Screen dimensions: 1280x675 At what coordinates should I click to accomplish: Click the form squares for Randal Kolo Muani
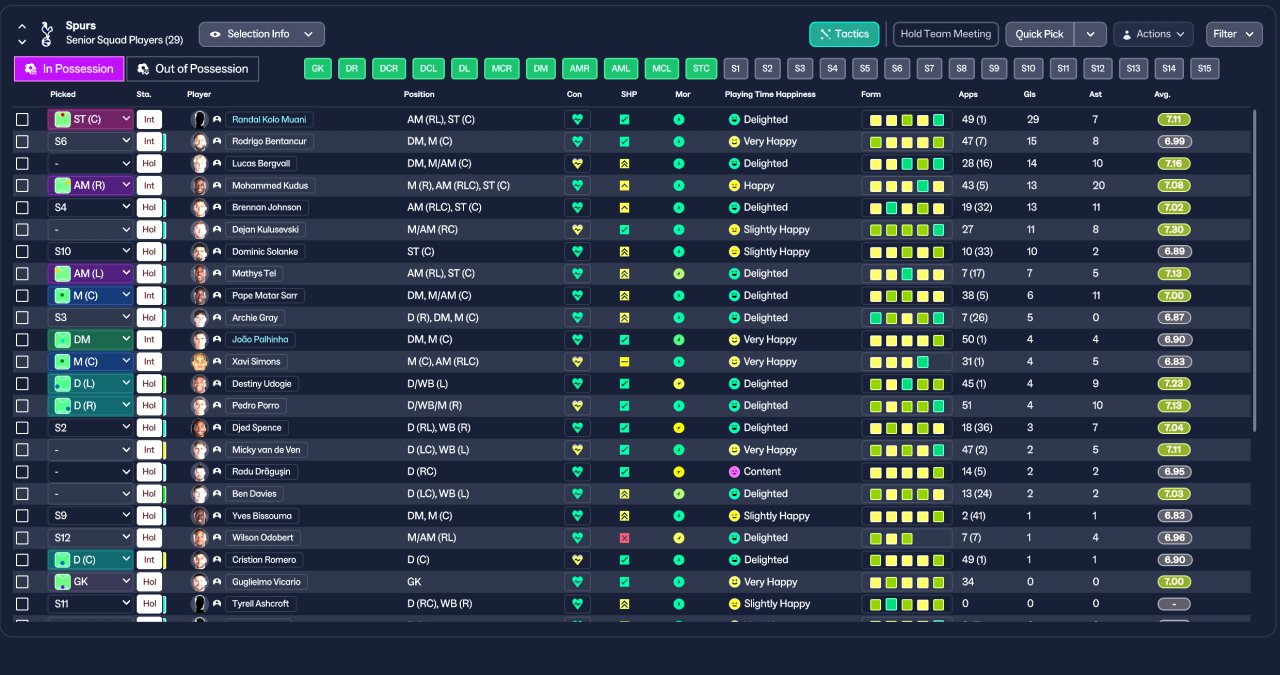coord(907,120)
